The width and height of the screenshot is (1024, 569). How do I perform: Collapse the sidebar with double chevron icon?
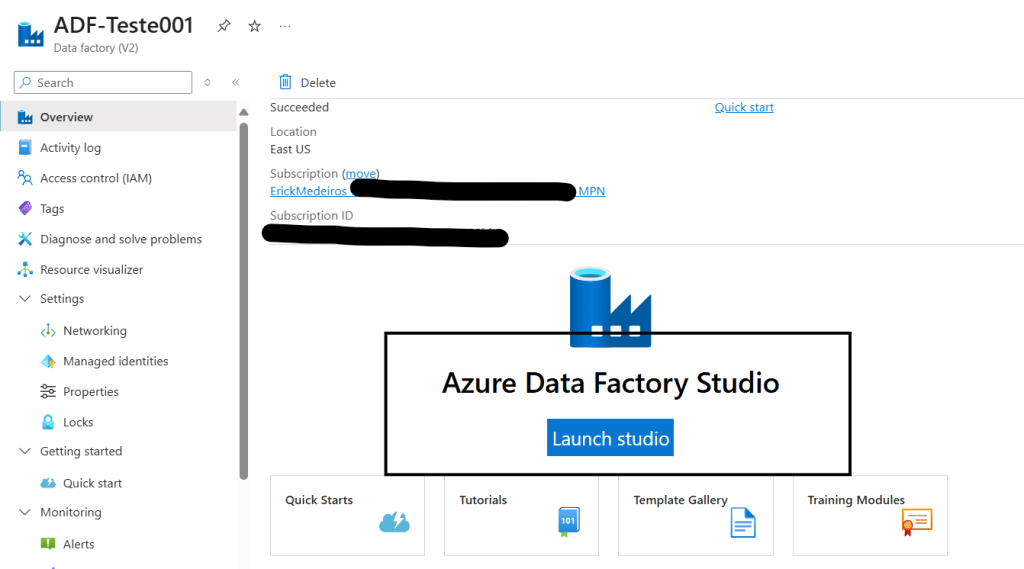tap(236, 83)
